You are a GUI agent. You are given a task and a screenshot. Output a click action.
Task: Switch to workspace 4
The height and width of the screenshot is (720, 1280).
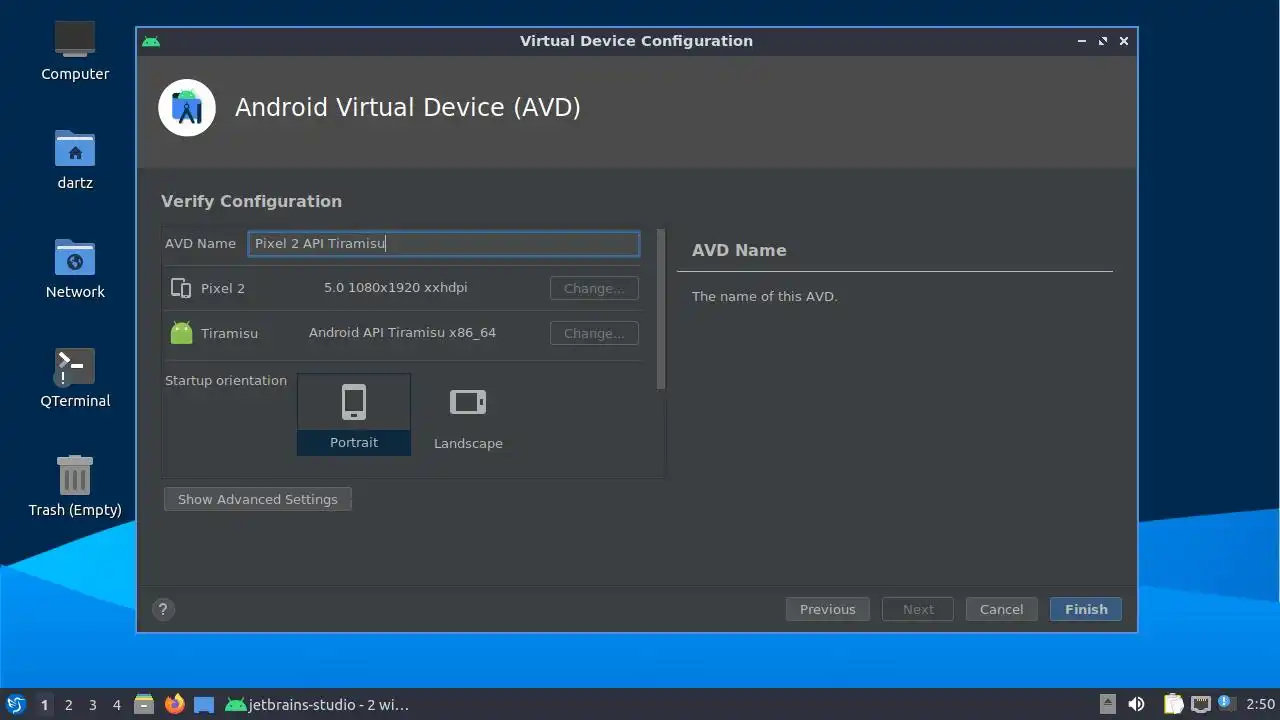tap(117, 705)
